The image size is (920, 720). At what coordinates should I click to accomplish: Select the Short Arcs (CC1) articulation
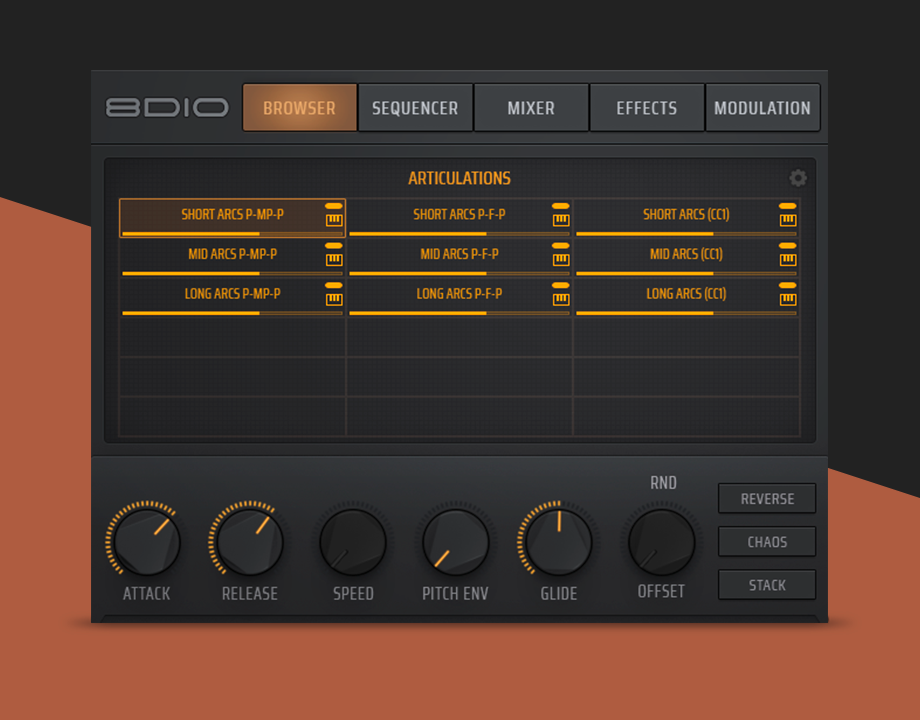pos(686,218)
